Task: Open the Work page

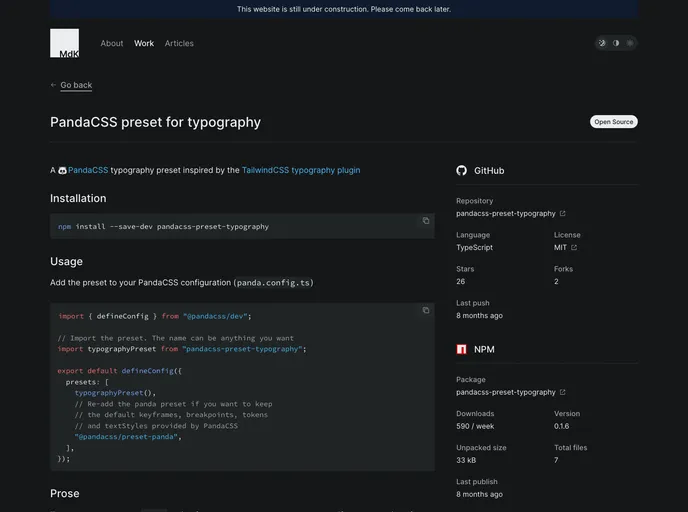Action: 144,43
